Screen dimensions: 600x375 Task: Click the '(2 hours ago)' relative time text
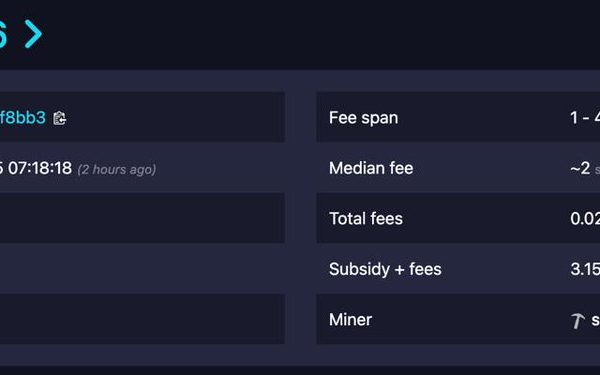pyautogui.click(x=117, y=169)
